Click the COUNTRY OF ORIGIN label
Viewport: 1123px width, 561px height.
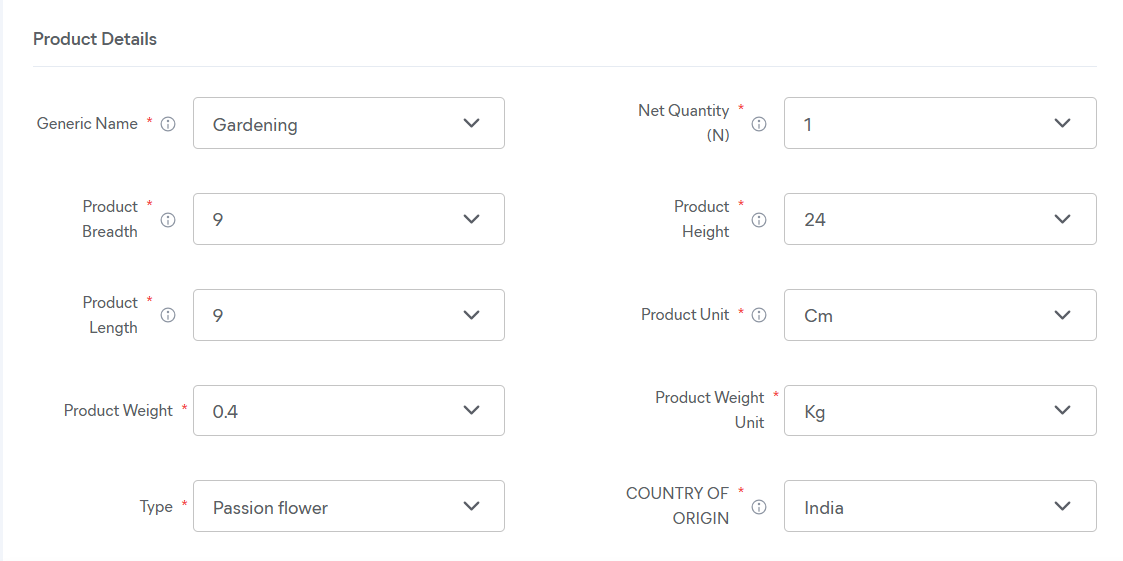pos(678,507)
